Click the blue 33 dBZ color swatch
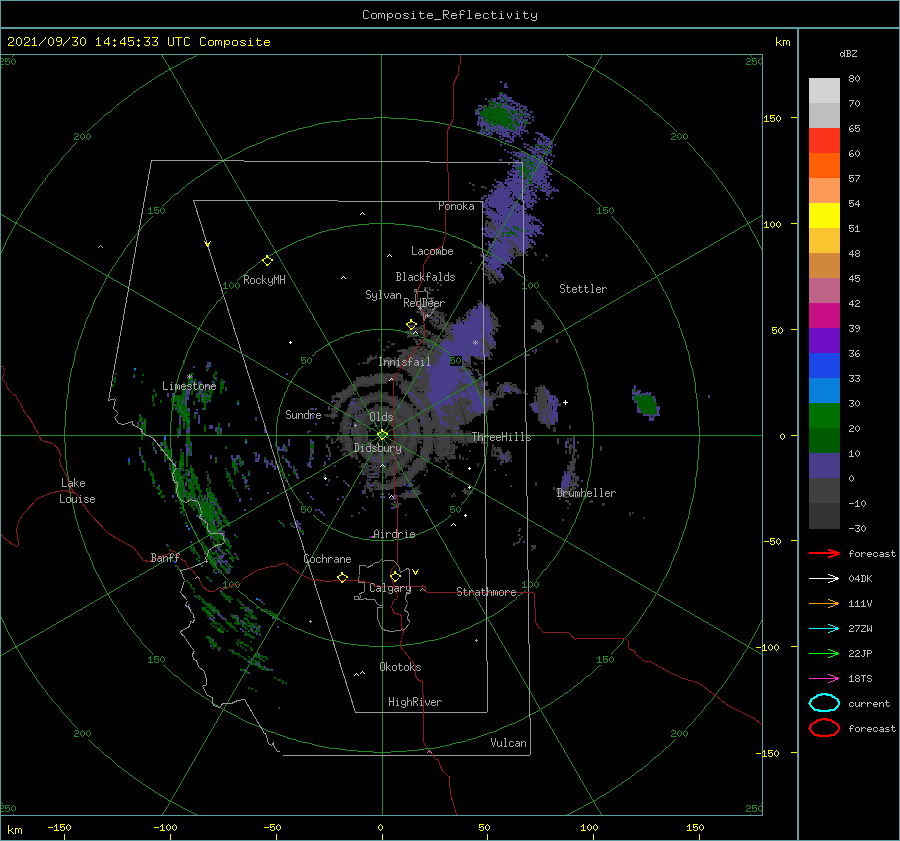This screenshot has width=900, height=841. (824, 366)
